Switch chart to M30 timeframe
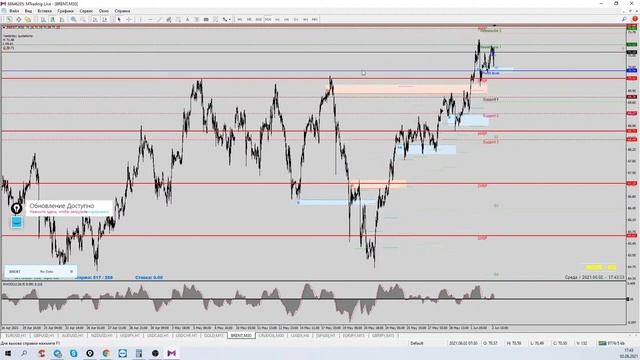 click(268, 19)
